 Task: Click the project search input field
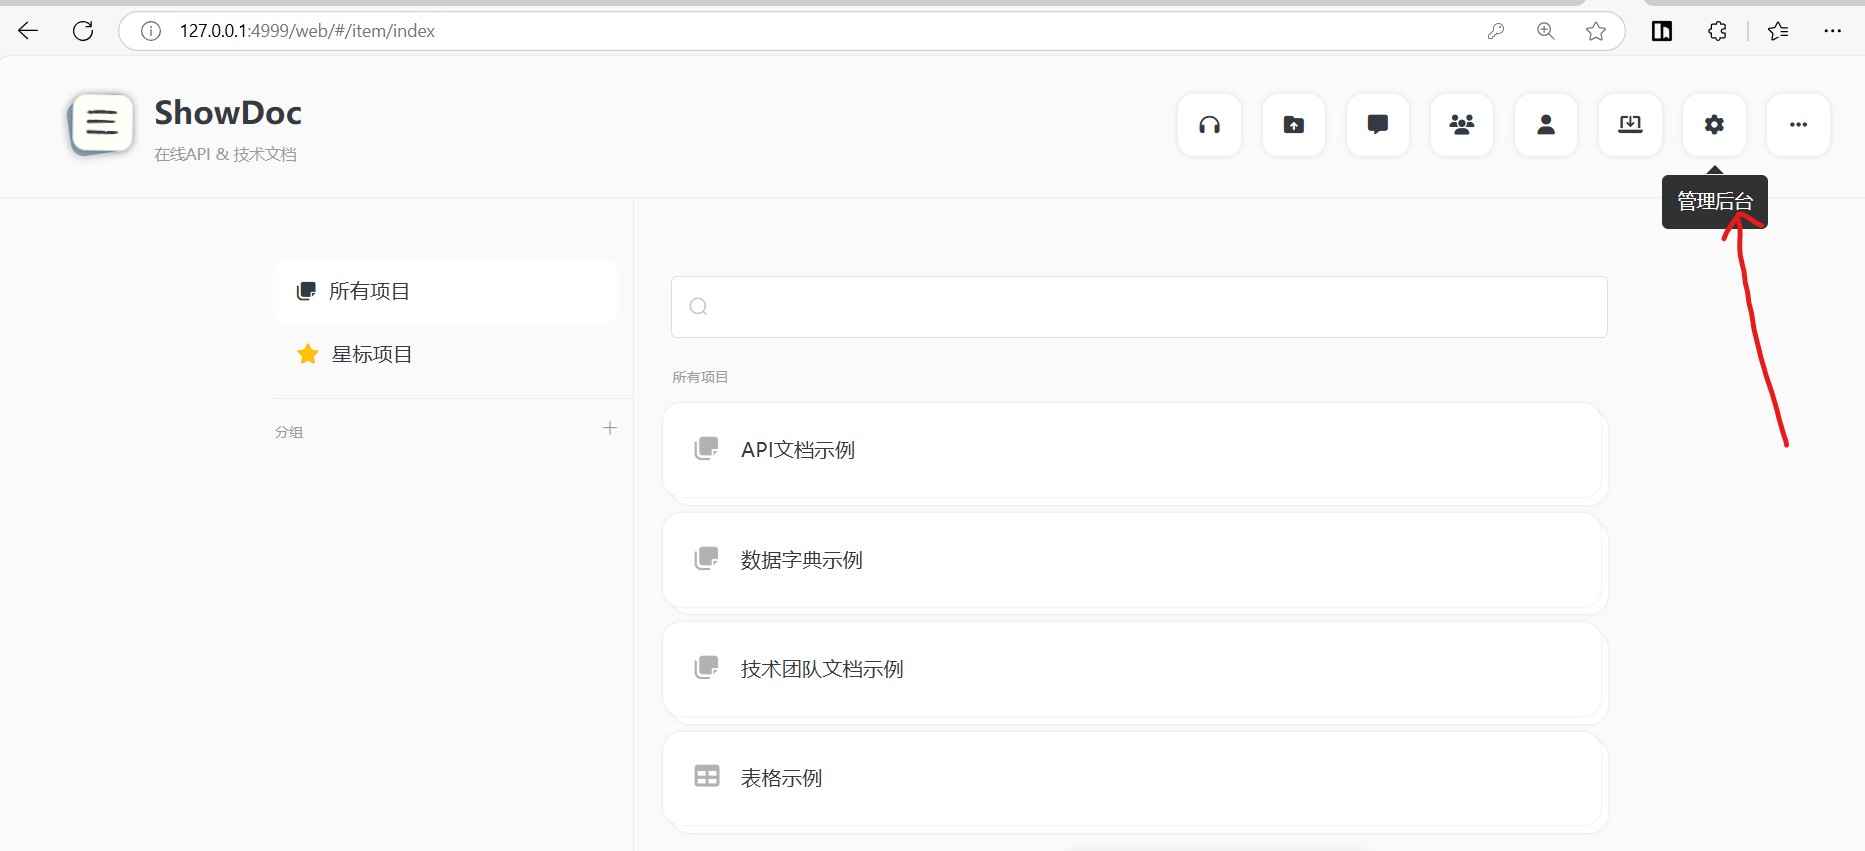[x=1139, y=307]
